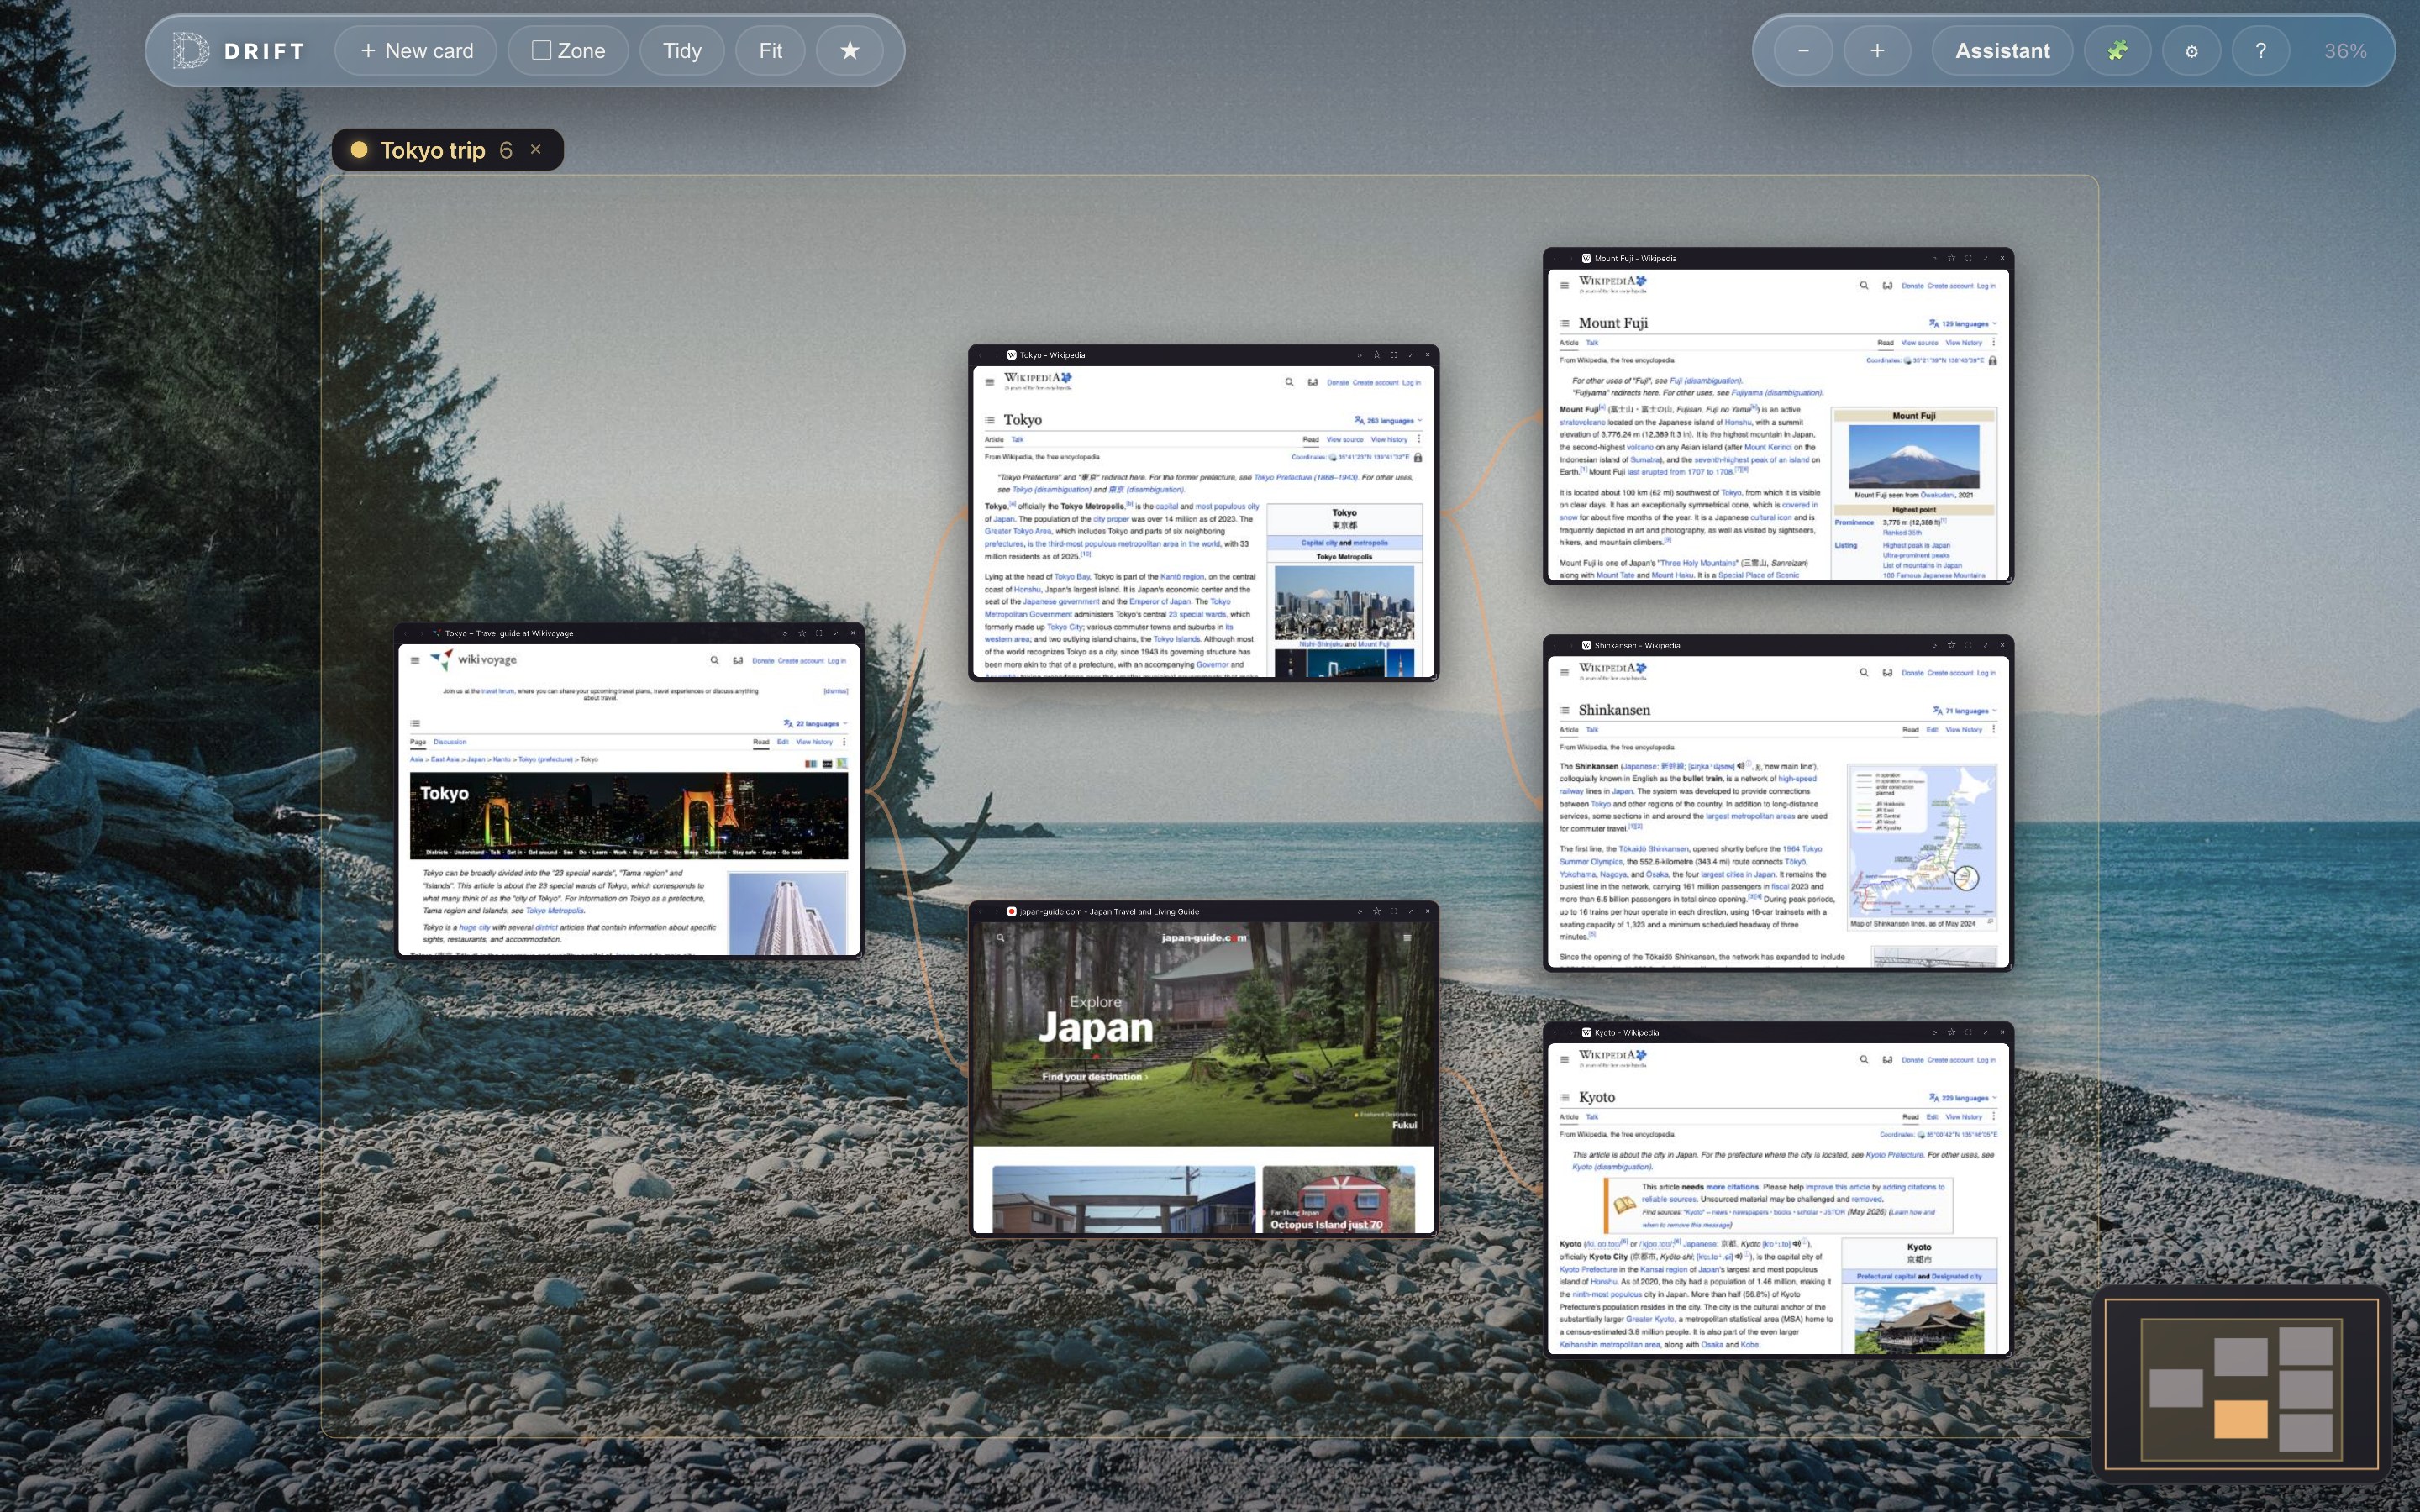The height and width of the screenshot is (1512, 2420).
Task: Open help question mark button
Action: tap(2260, 51)
